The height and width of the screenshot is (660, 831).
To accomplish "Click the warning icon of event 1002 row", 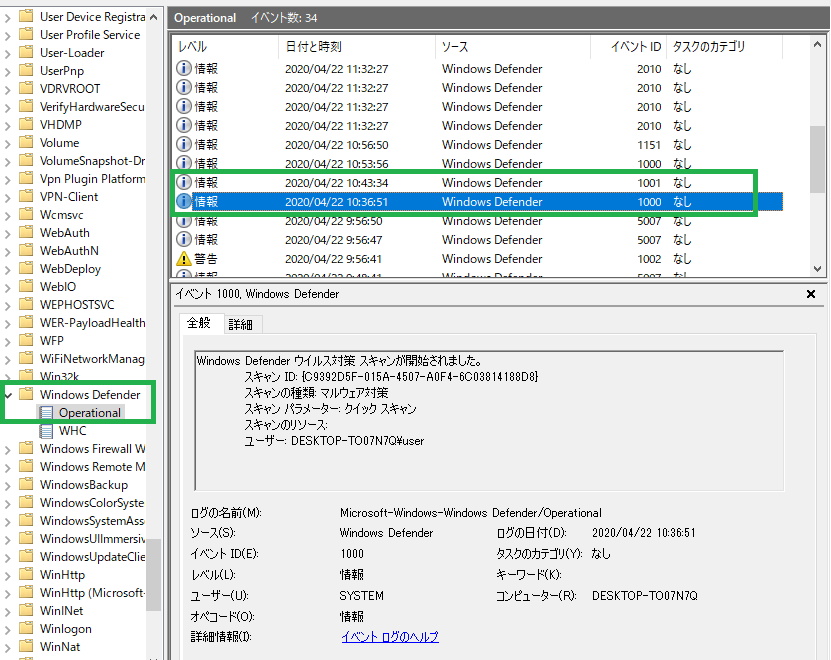I will click(x=183, y=259).
